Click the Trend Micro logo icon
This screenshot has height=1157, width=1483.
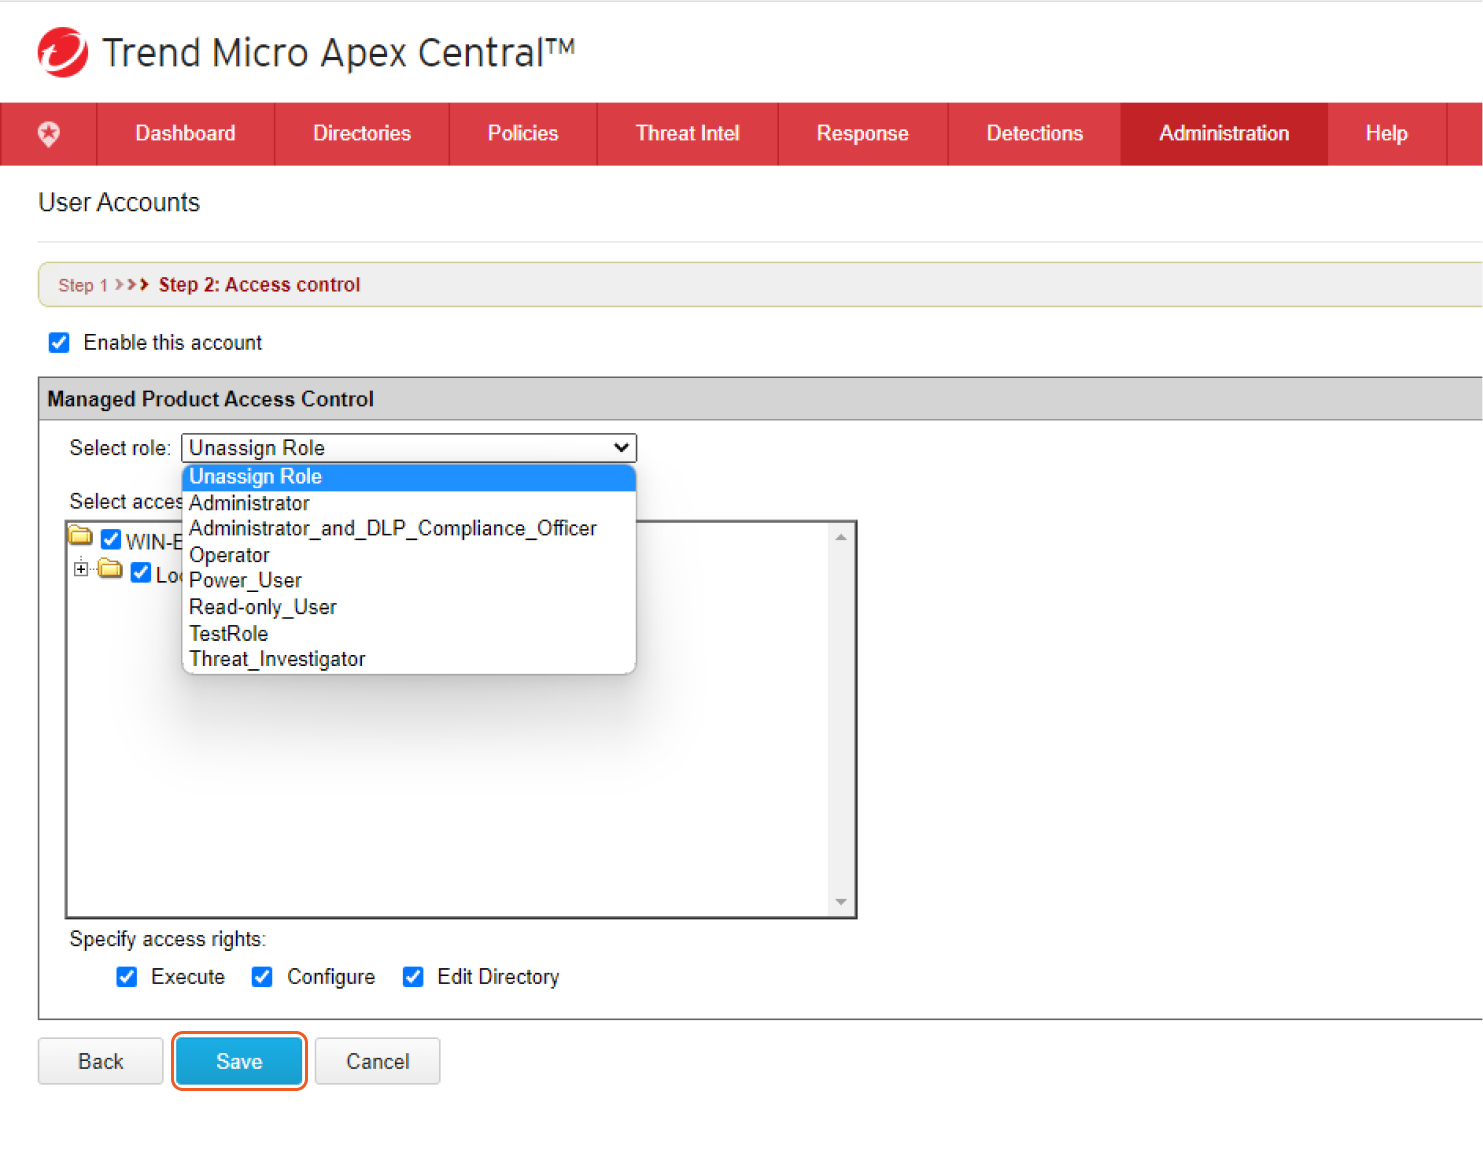62,52
